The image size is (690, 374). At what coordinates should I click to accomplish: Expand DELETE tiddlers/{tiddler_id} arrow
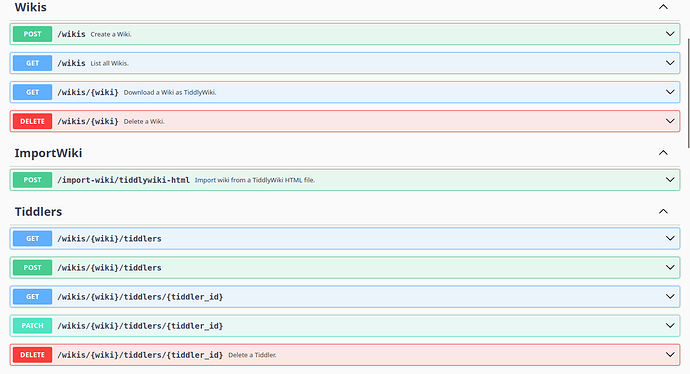(670, 355)
